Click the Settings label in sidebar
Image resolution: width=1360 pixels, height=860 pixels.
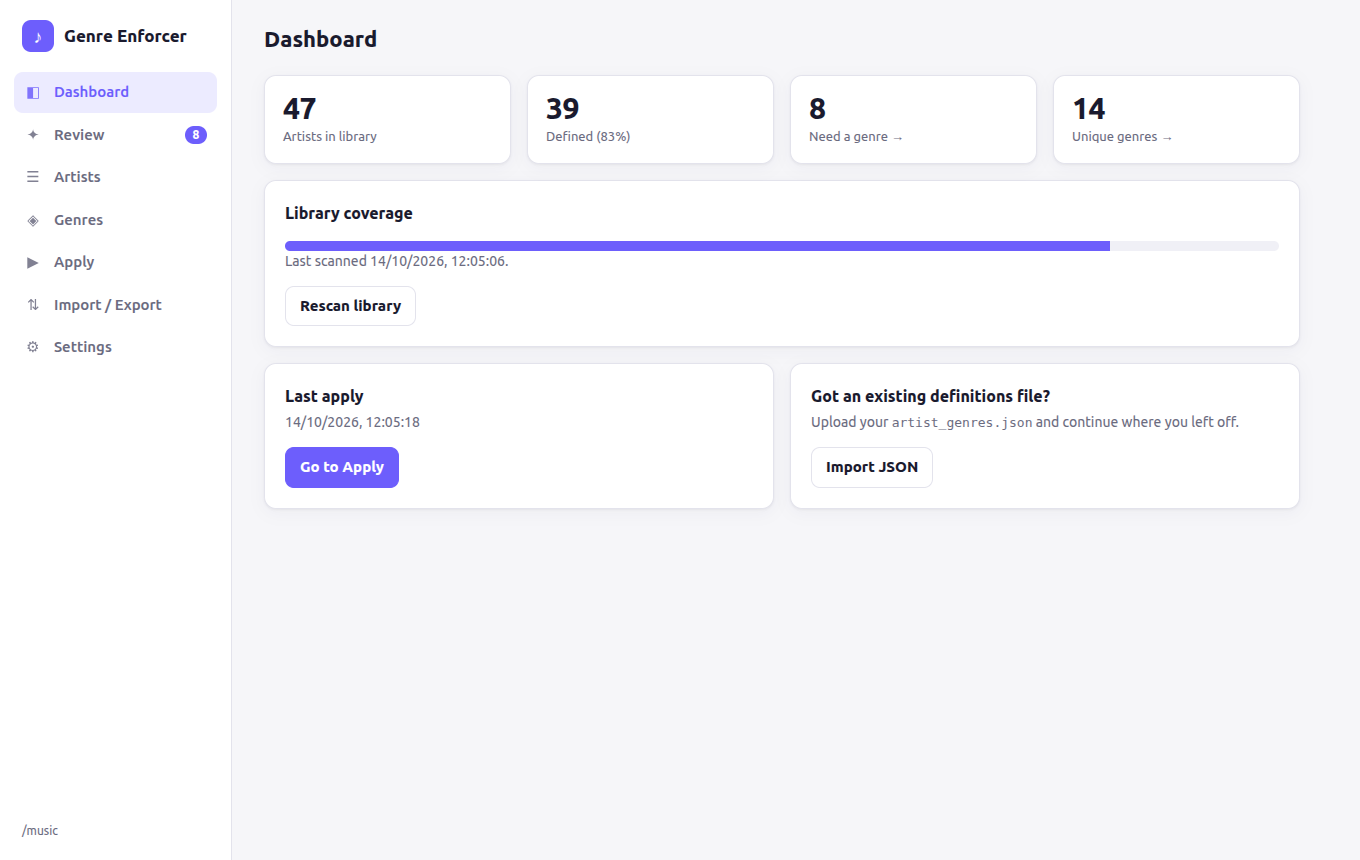click(x=83, y=347)
